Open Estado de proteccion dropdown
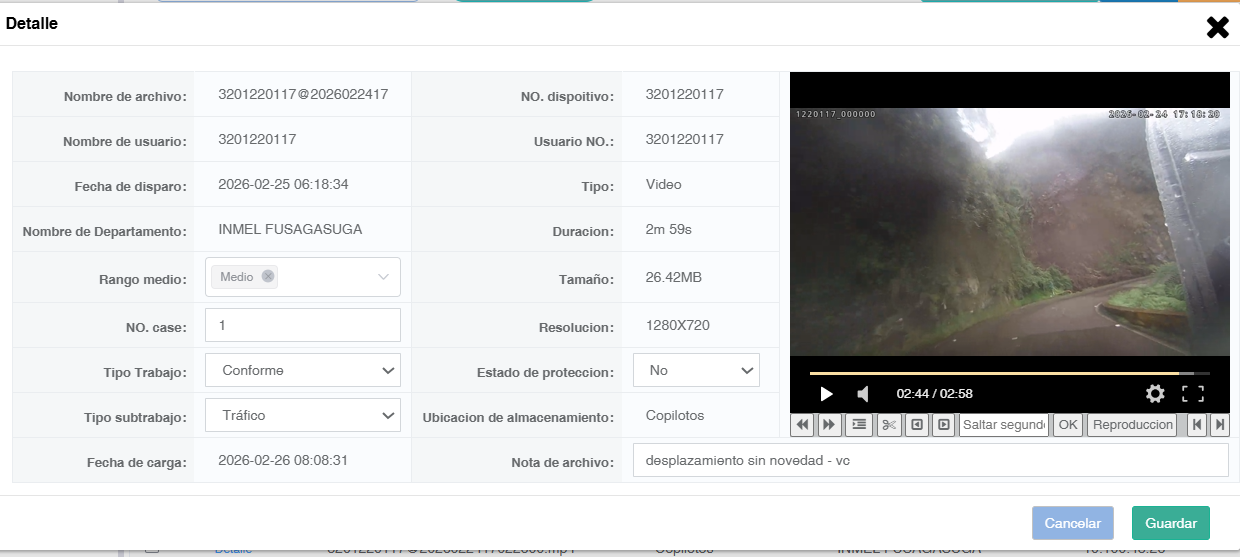 (697, 370)
